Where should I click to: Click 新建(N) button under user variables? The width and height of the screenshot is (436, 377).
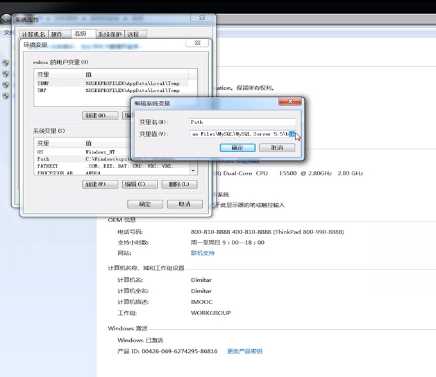[100, 115]
